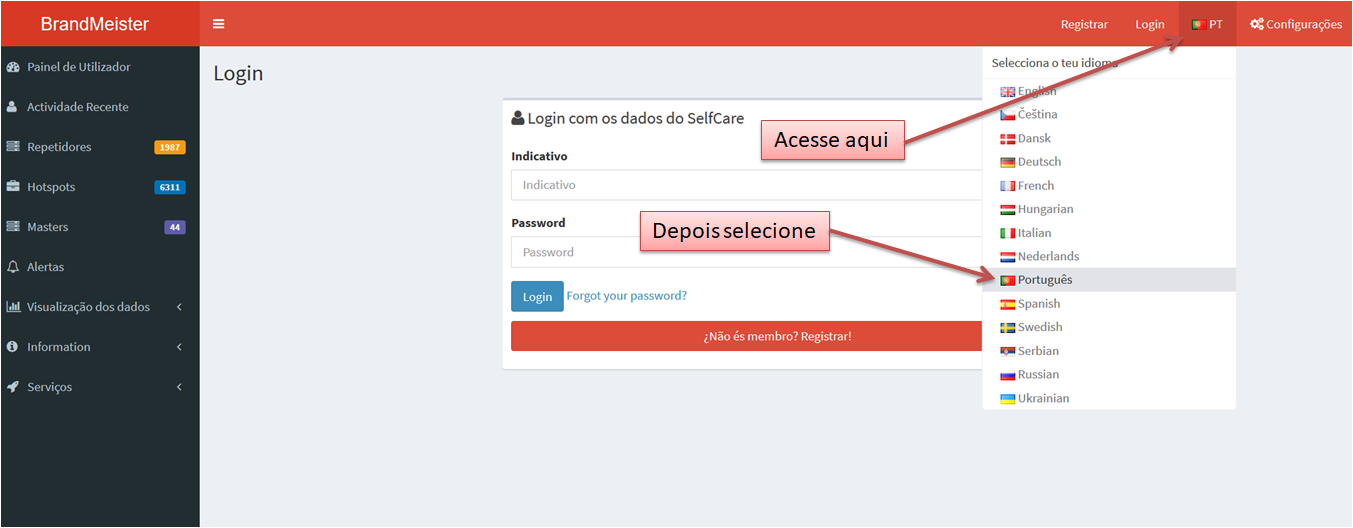The height and width of the screenshot is (528, 1353).
Task: Click the Serviços rocket icon
Action: click(13, 387)
